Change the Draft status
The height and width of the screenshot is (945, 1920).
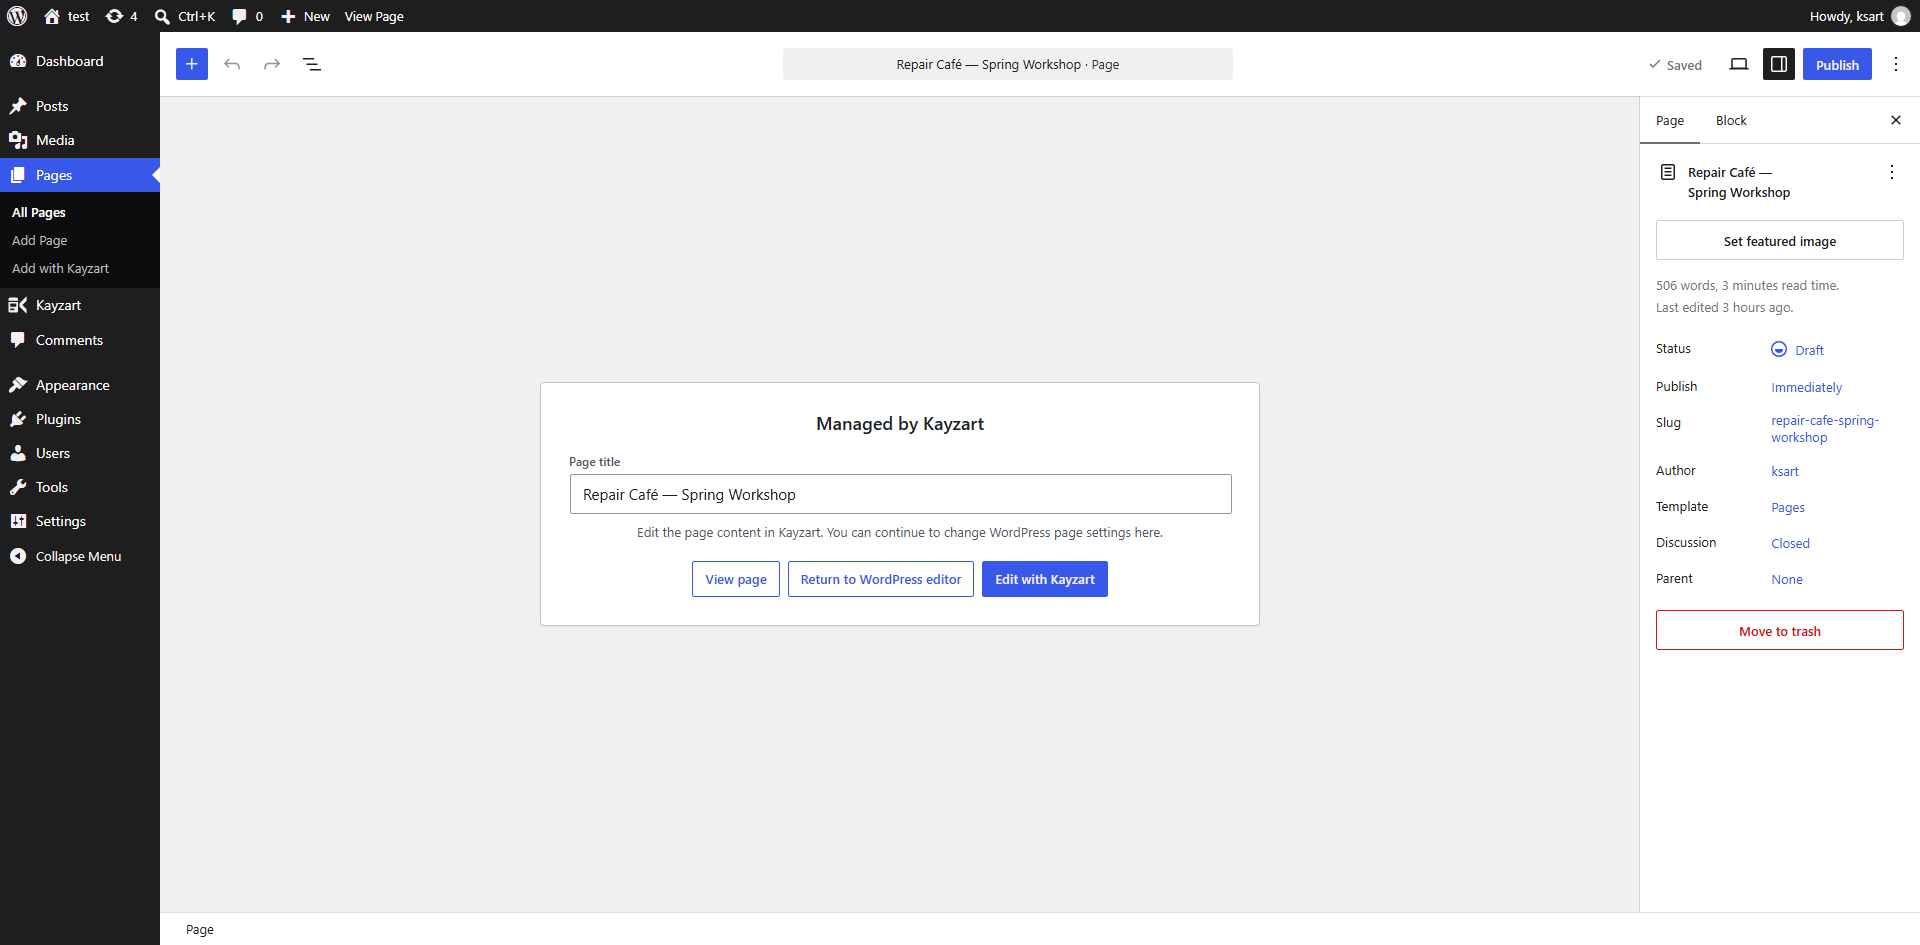point(1798,350)
